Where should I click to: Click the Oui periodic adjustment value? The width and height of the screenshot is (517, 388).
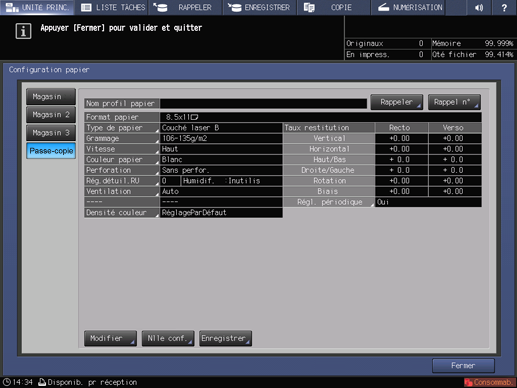click(428, 202)
